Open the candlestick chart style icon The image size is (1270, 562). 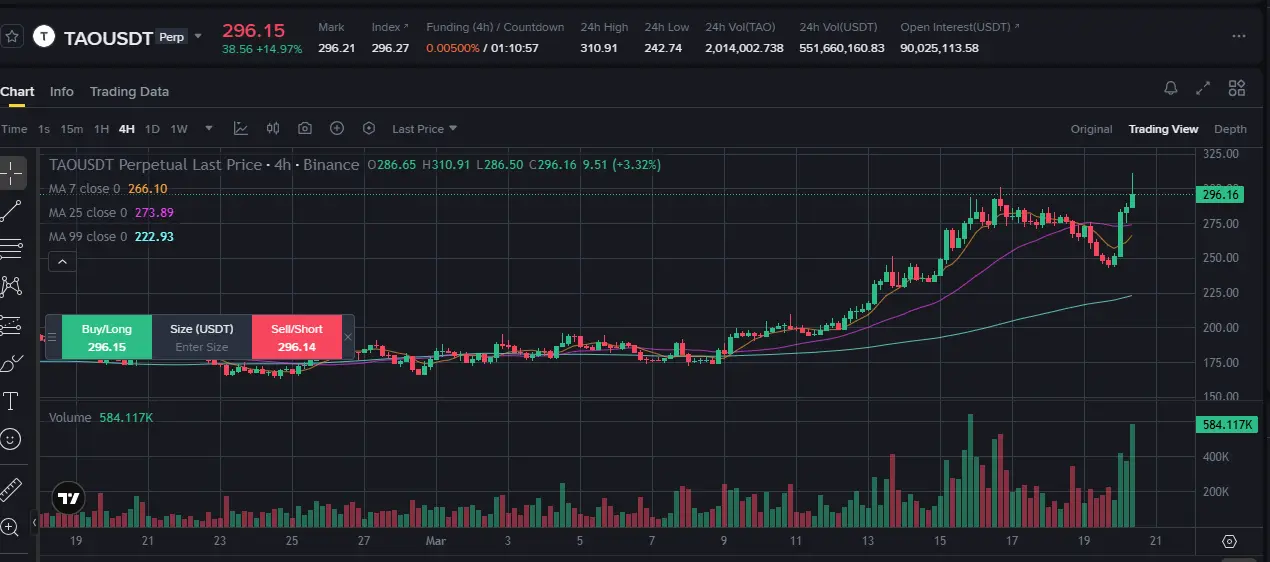coord(273,128)
